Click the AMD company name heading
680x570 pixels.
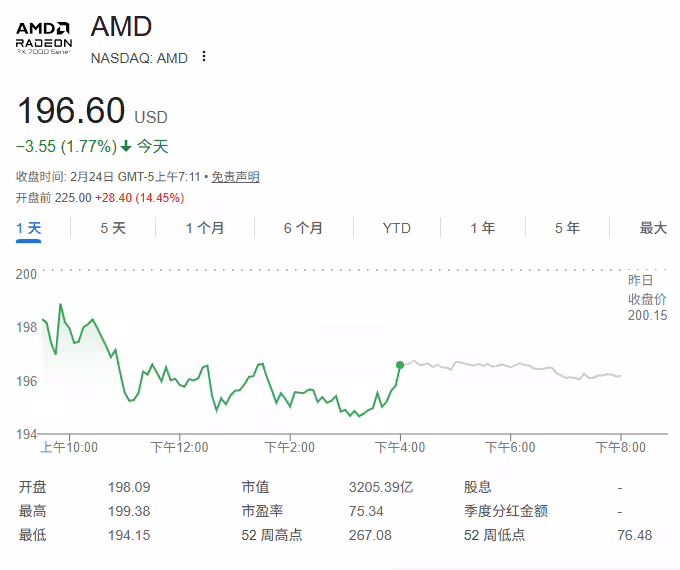point(121,26)
